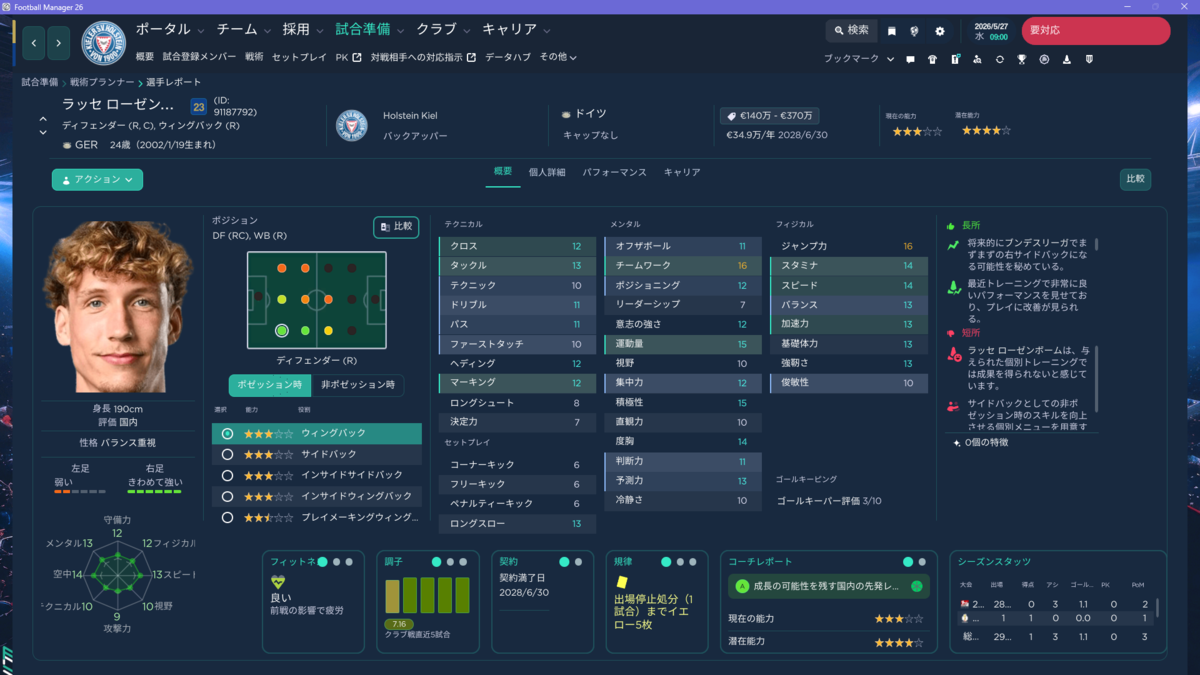1200x675 pixels.
Task: Click the red 要対応 button
Action: (x=1096, y=31)
